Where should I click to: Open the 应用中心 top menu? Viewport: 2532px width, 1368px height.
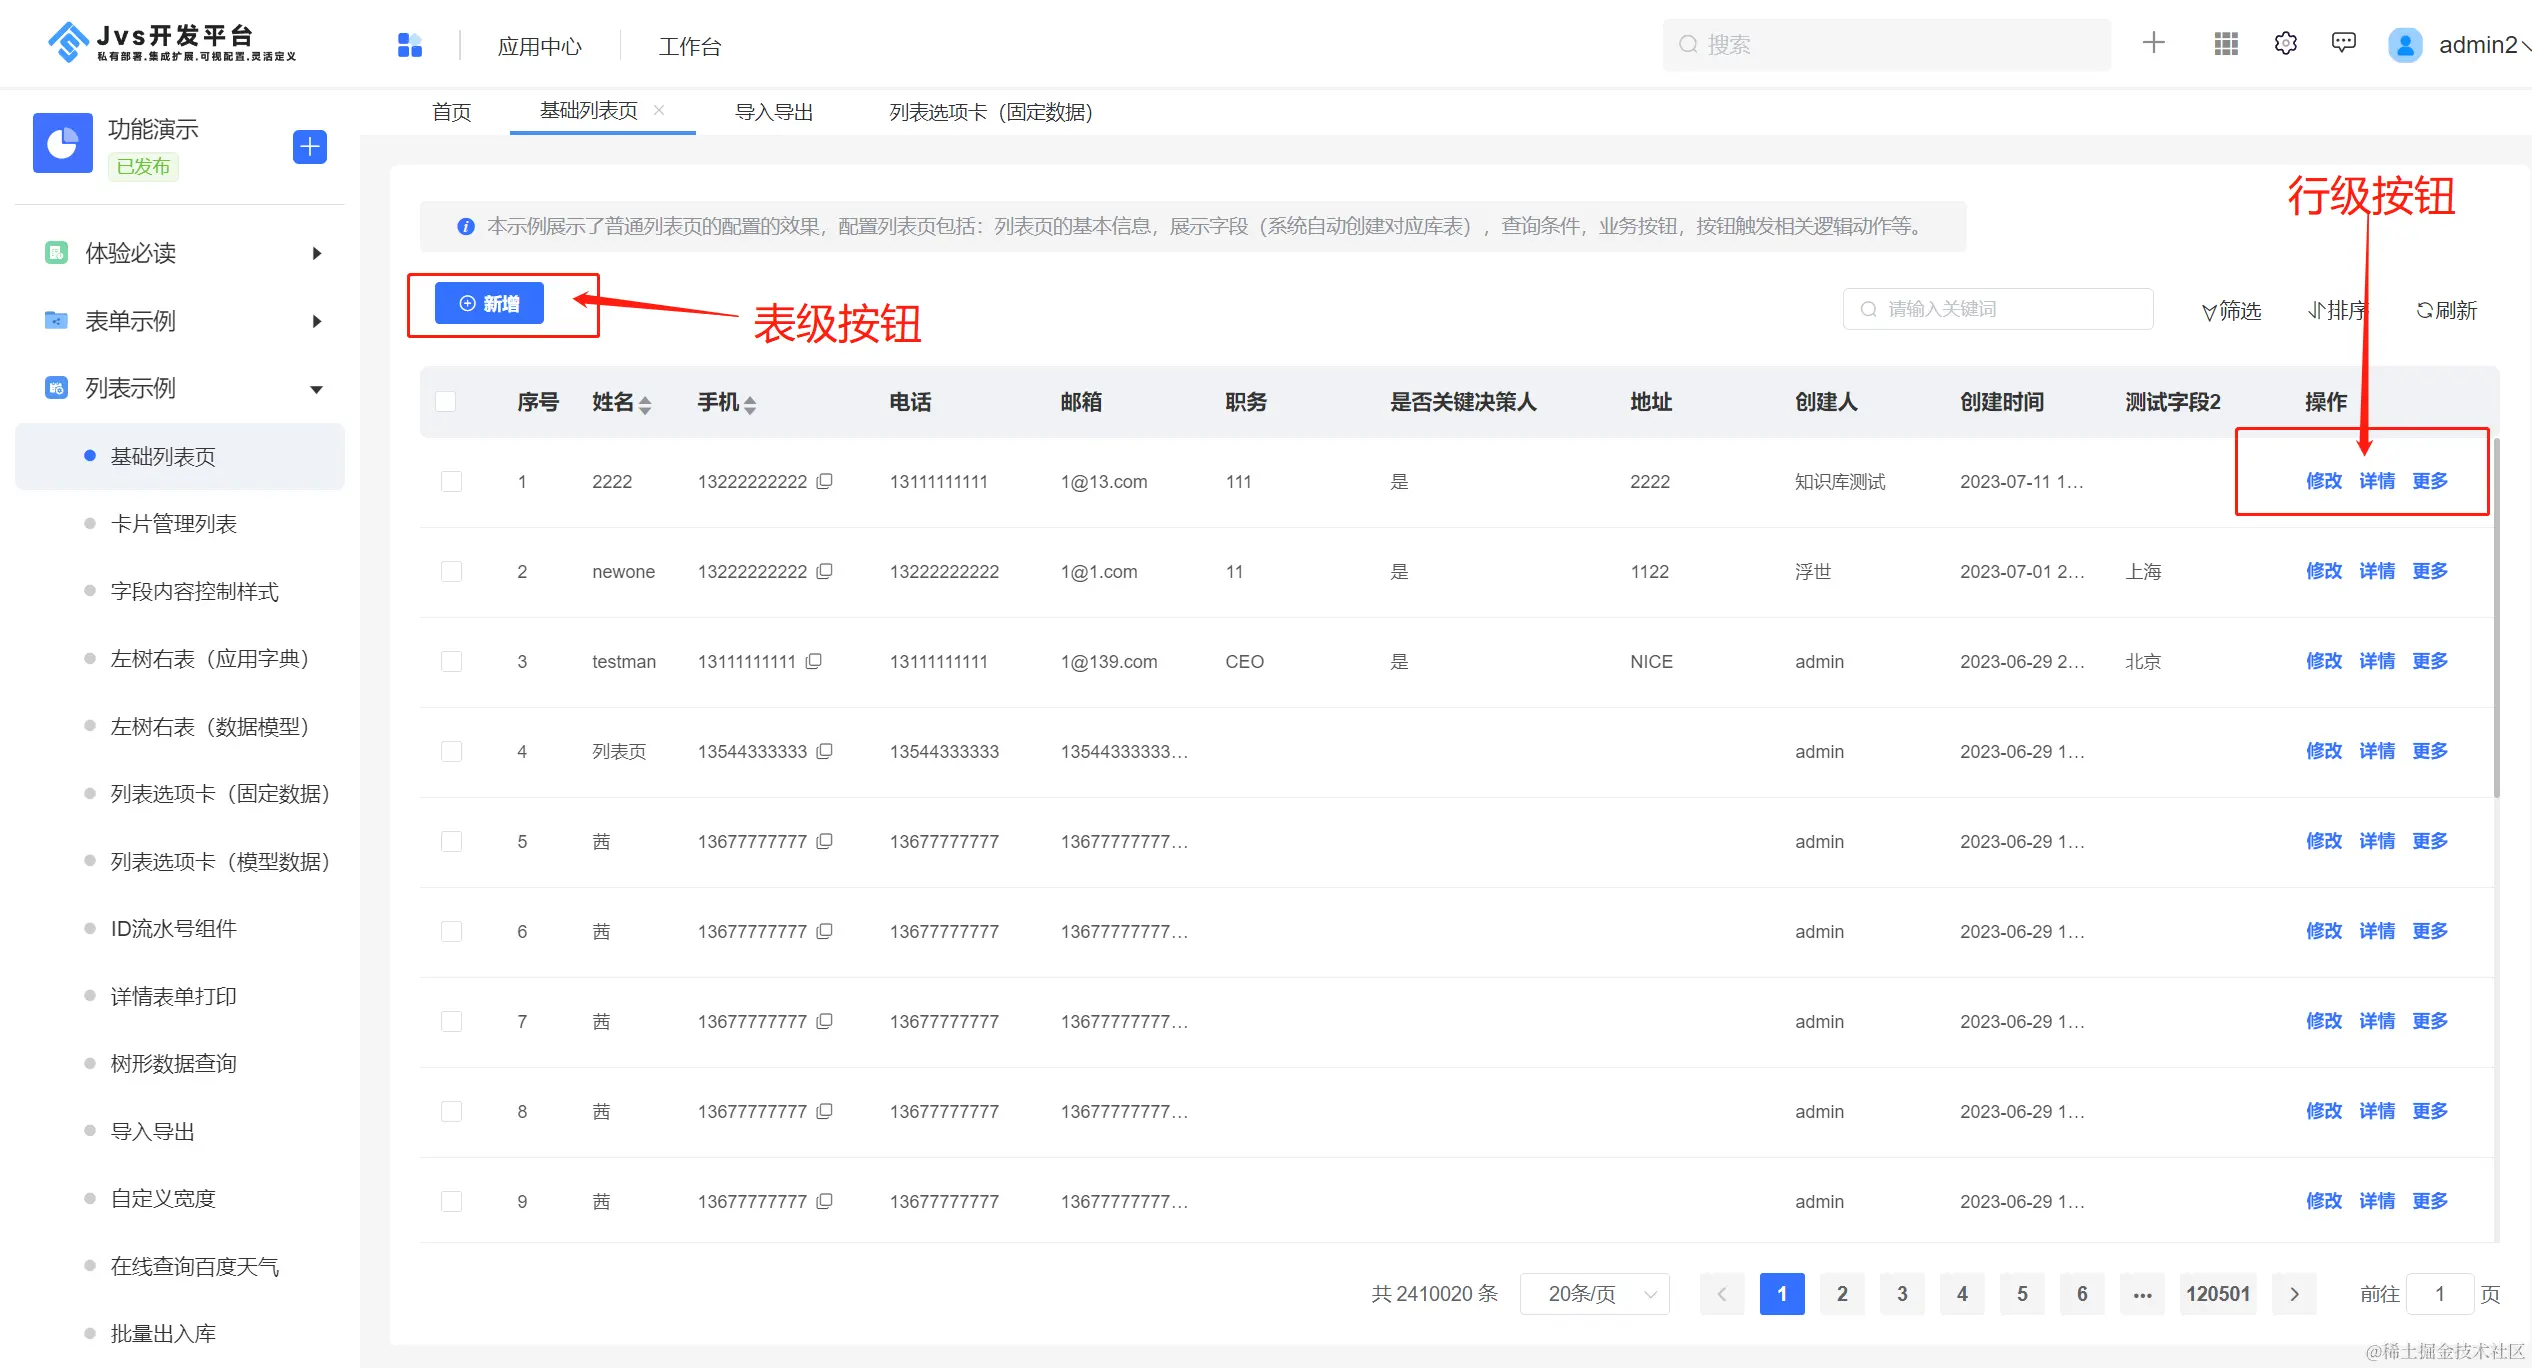pos(539,46)
